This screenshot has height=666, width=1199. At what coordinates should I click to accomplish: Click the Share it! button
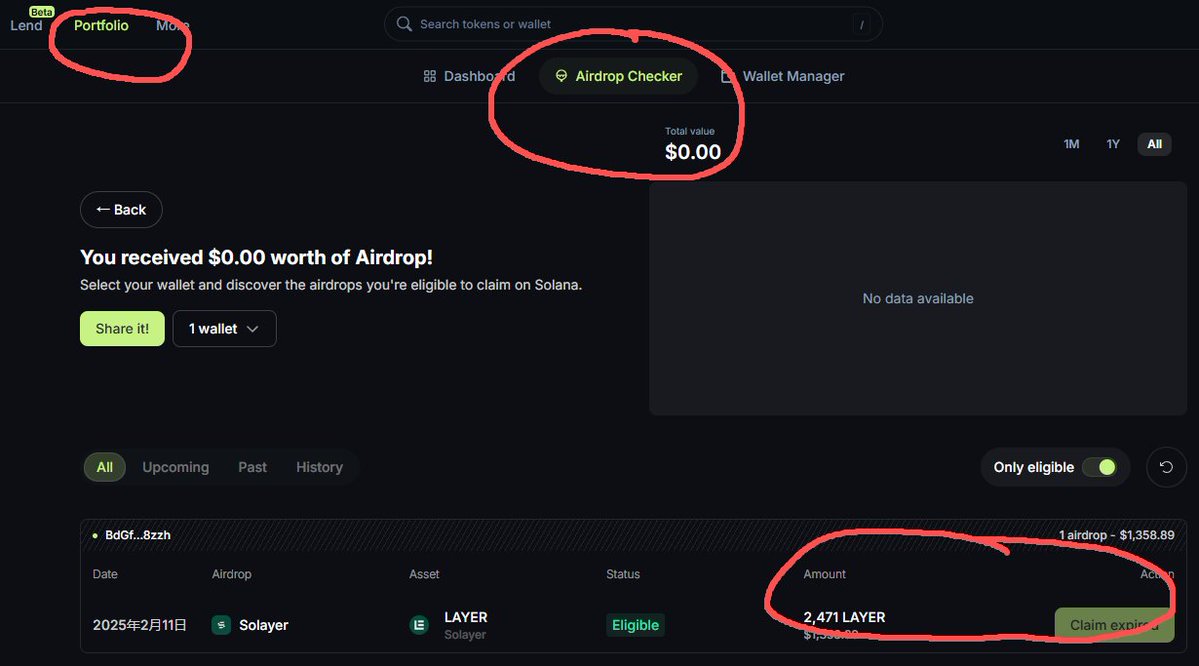click(x=122, y=329)
